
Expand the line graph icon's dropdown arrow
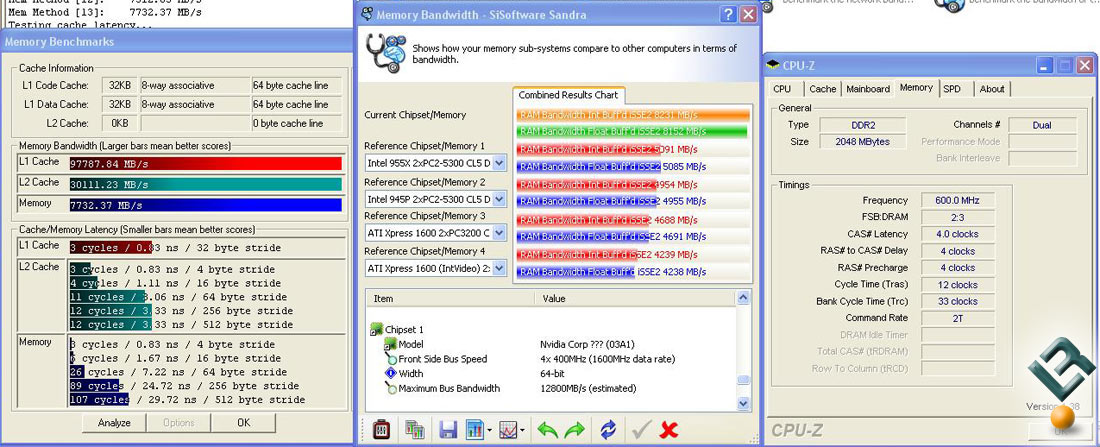[x=522, y=431]
